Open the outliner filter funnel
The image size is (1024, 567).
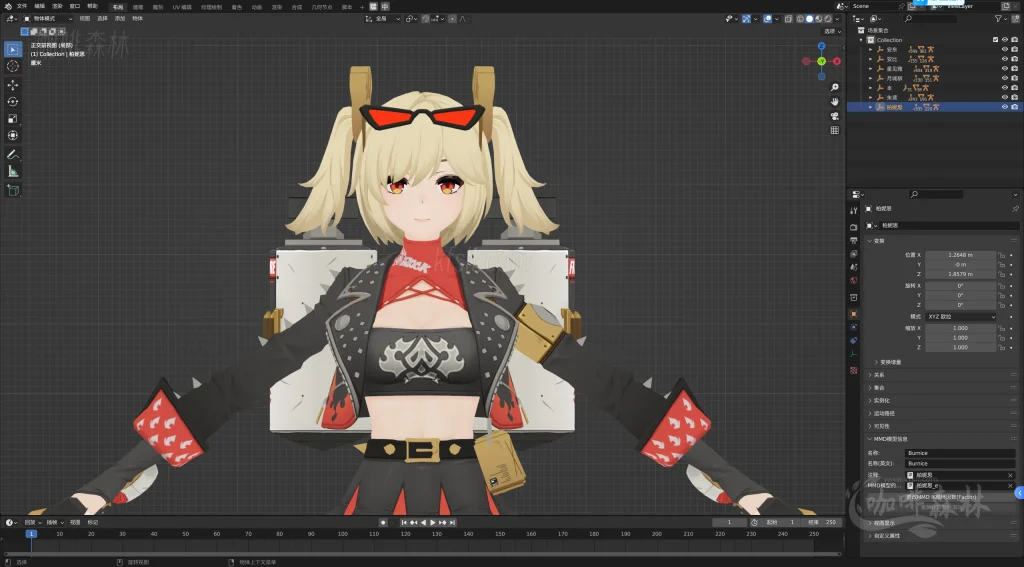click(x=999, y=19)
